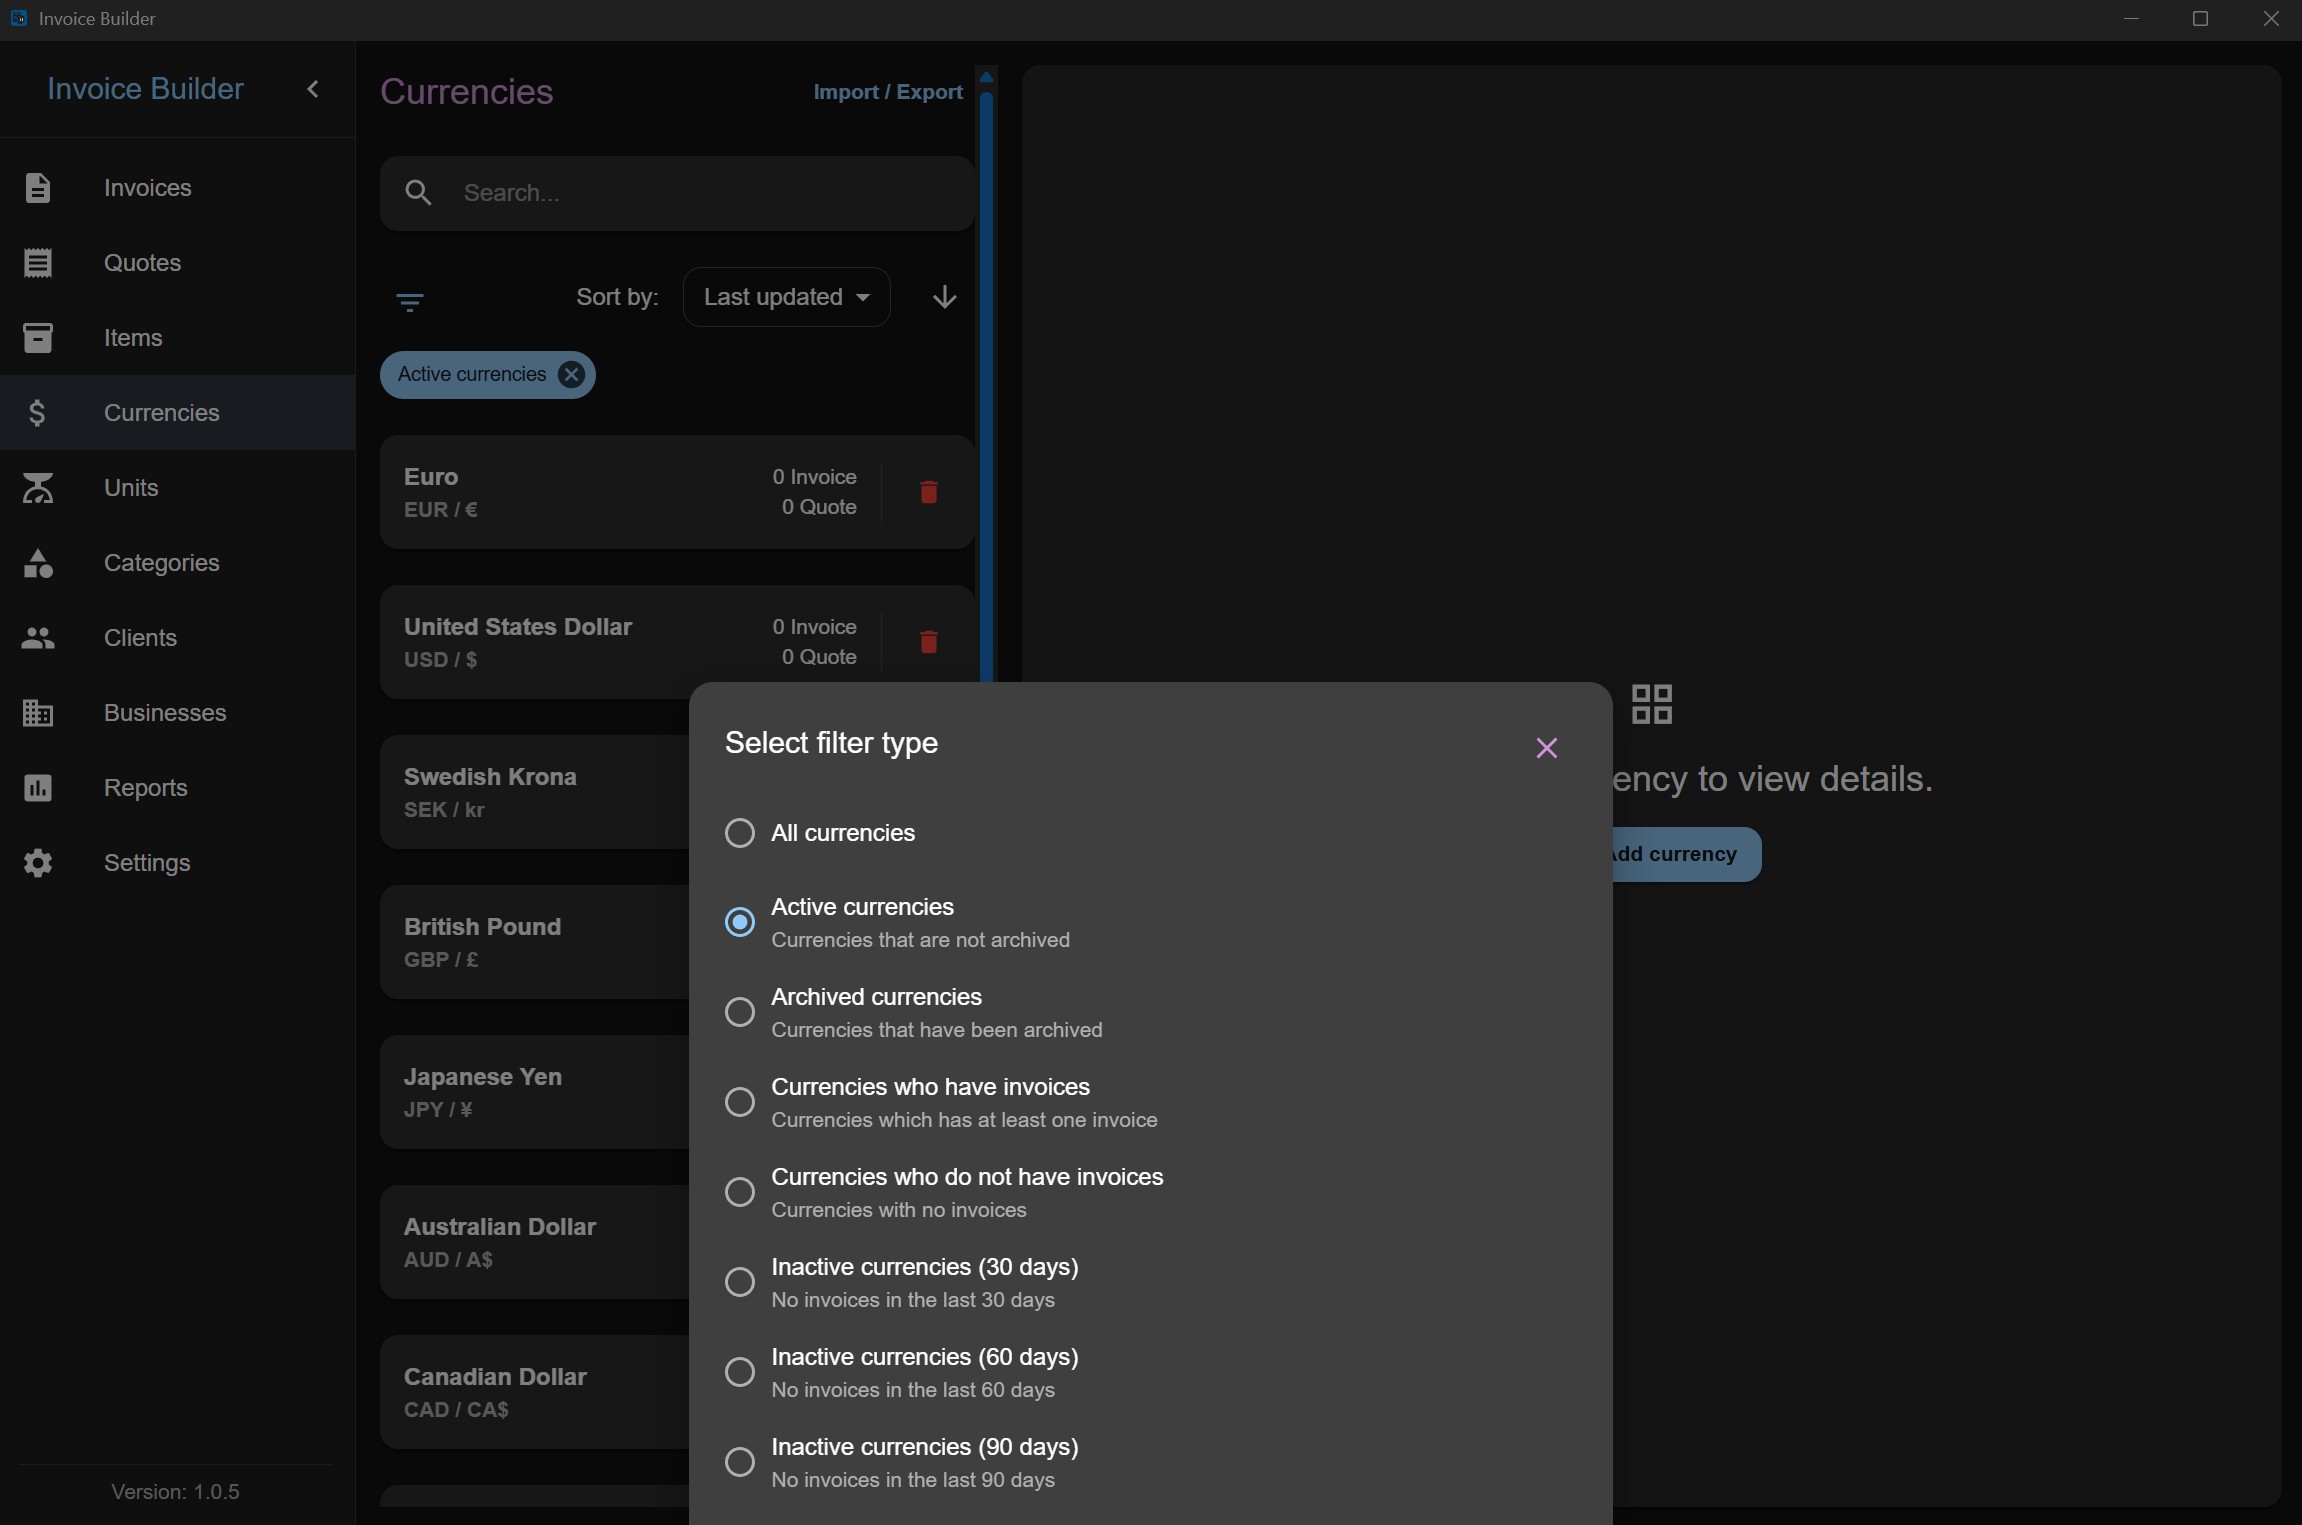Close the Select filter type dialog
Viewport: 2302px width, 1525px height.
point(1546,748)
